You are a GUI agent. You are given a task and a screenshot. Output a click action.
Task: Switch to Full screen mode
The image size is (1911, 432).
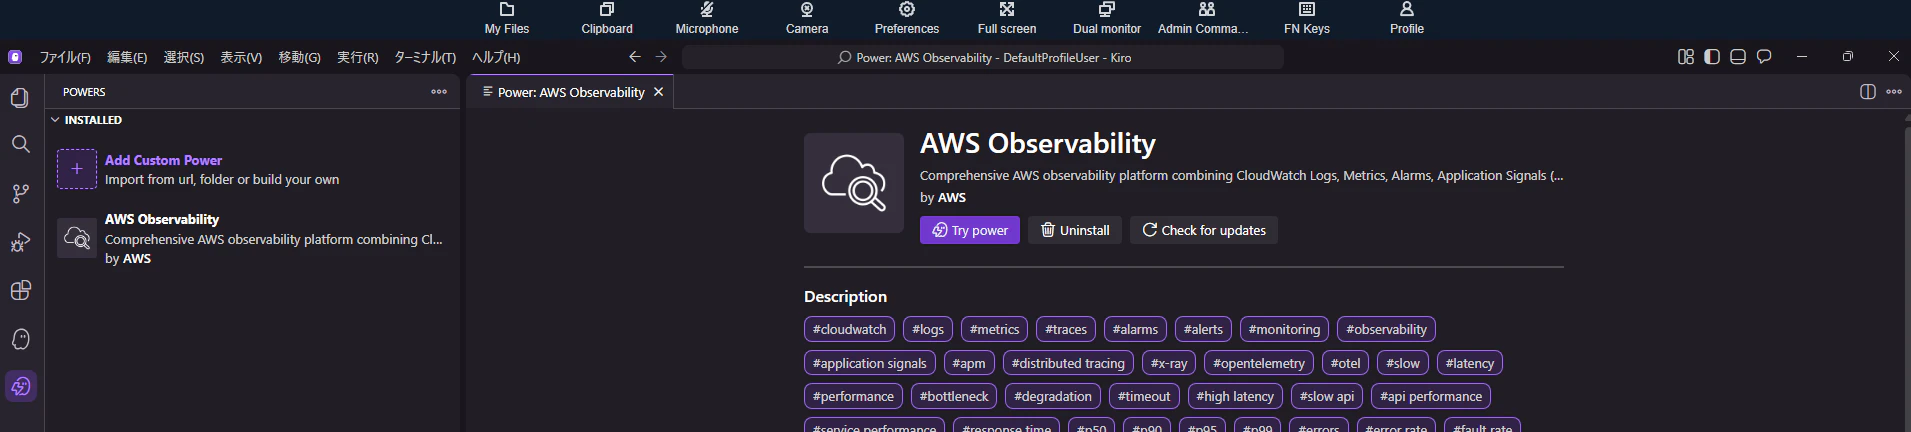coord(1007,18)
